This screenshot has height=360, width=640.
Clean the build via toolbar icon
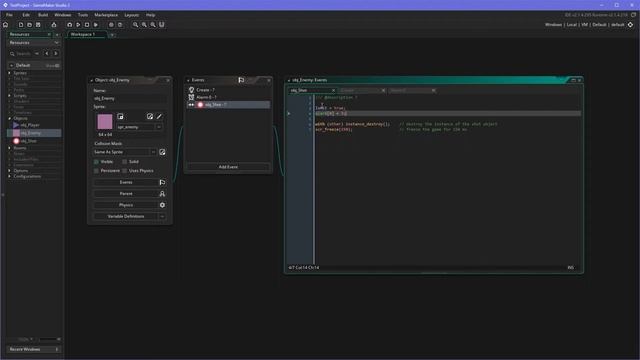click(x=96, y=24)
